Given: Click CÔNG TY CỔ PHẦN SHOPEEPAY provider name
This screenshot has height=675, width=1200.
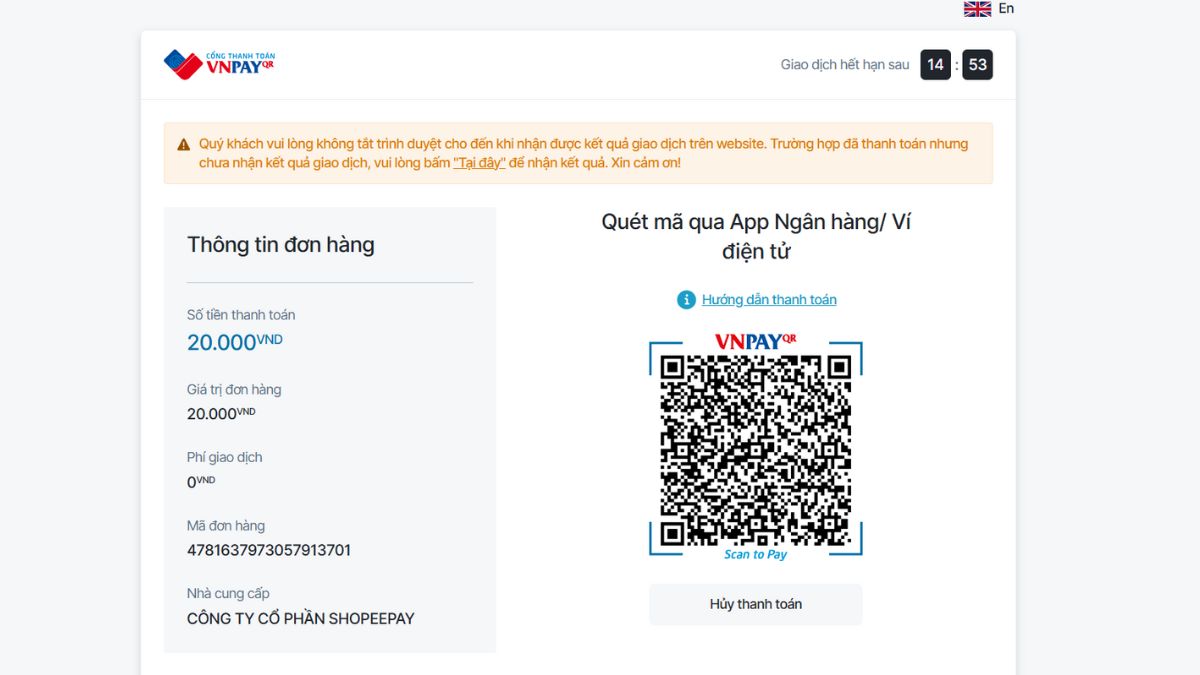Looking at the screenshot, I should coord(301,618).
